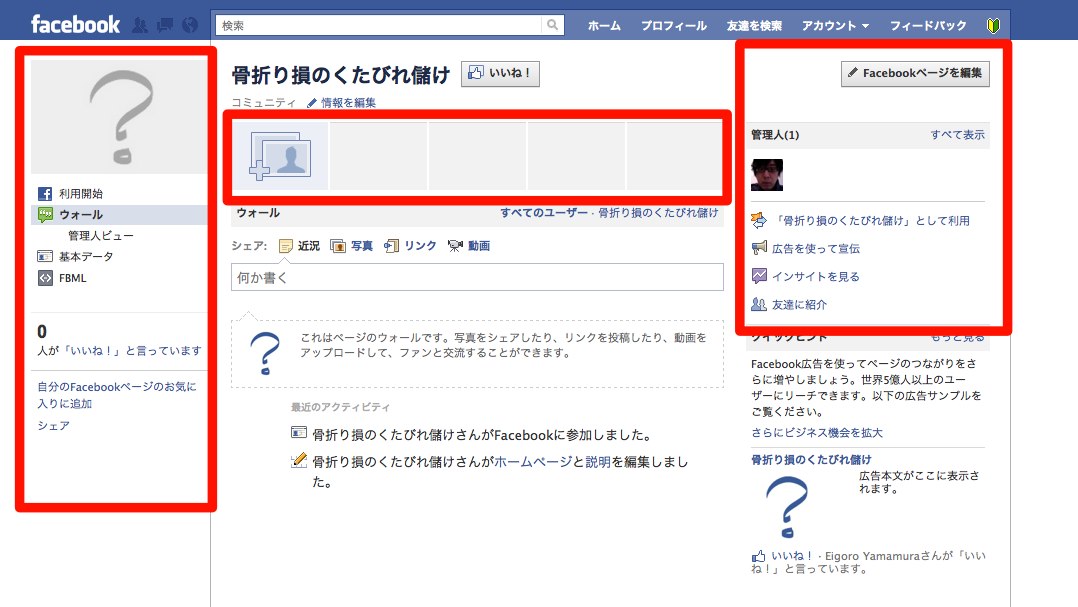Click the page title 骨折り損のくたびれ儲け

click(340, 74)
